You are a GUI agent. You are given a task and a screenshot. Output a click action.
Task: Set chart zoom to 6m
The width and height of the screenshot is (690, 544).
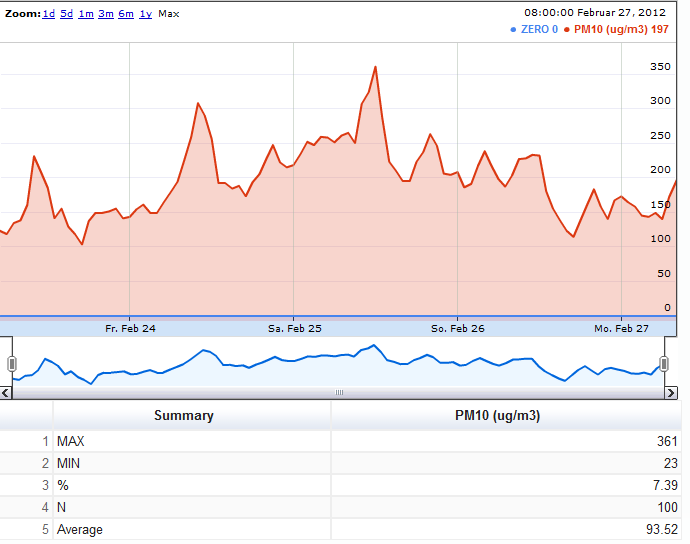click(x=126, y=14)
